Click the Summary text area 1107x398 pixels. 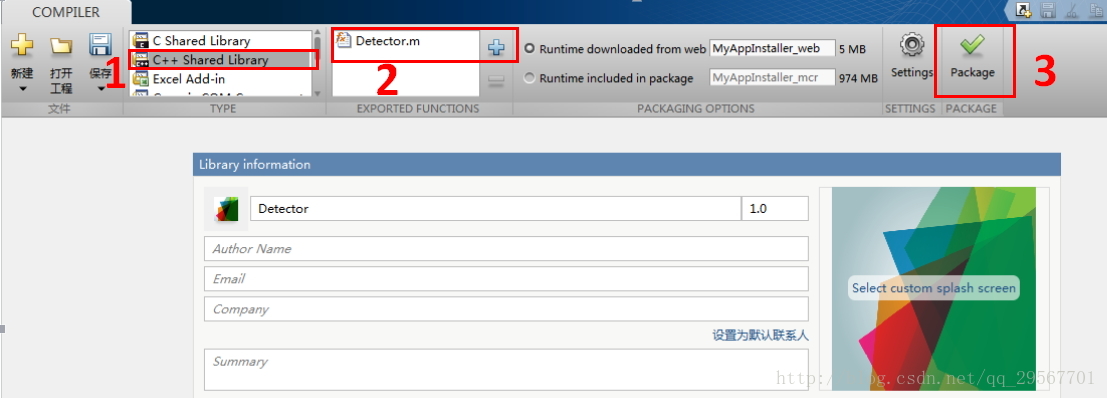pos(505,369)
